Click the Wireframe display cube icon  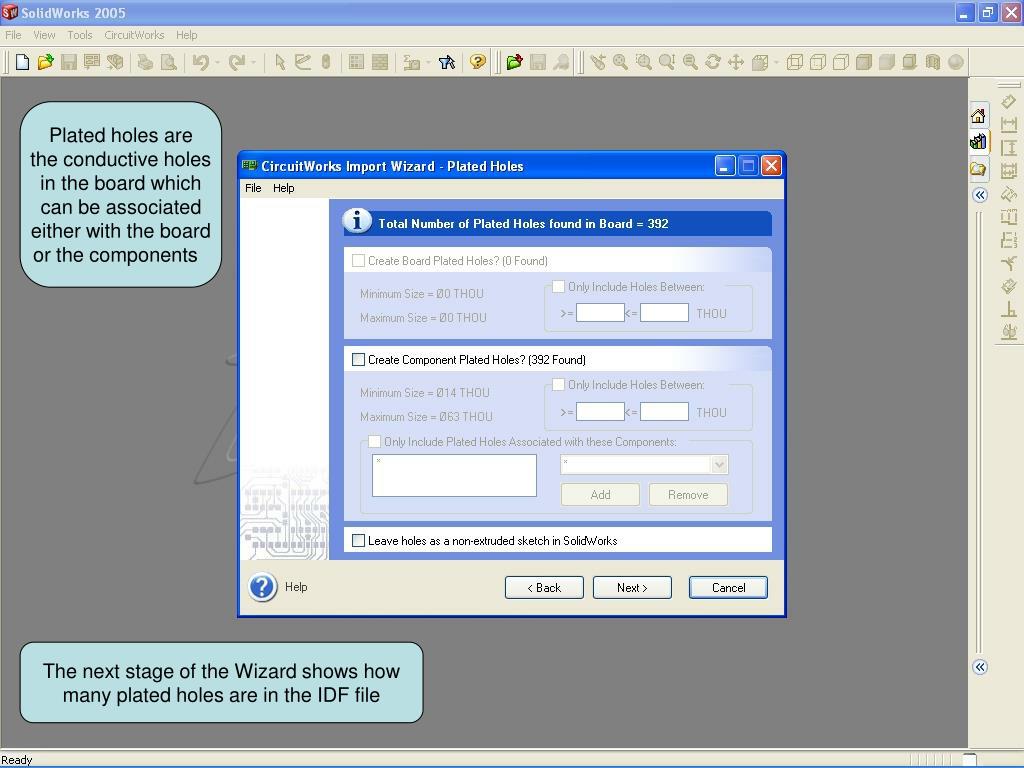click(795, 62)
